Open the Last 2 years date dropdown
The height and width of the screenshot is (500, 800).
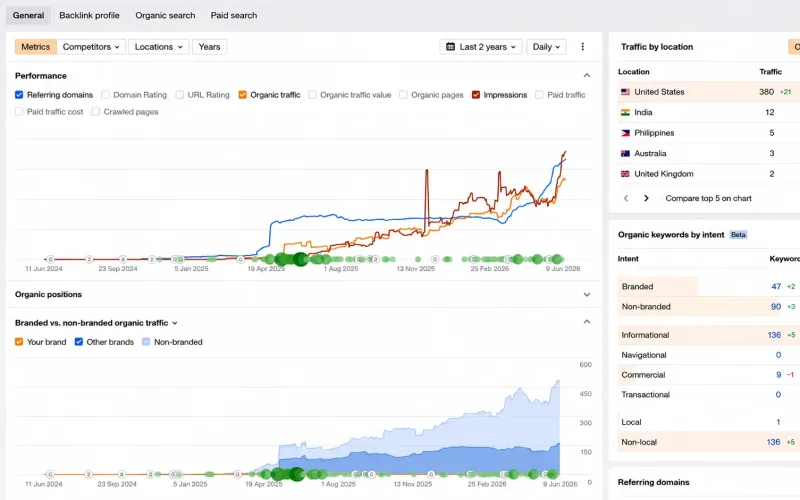click(481, 46)
